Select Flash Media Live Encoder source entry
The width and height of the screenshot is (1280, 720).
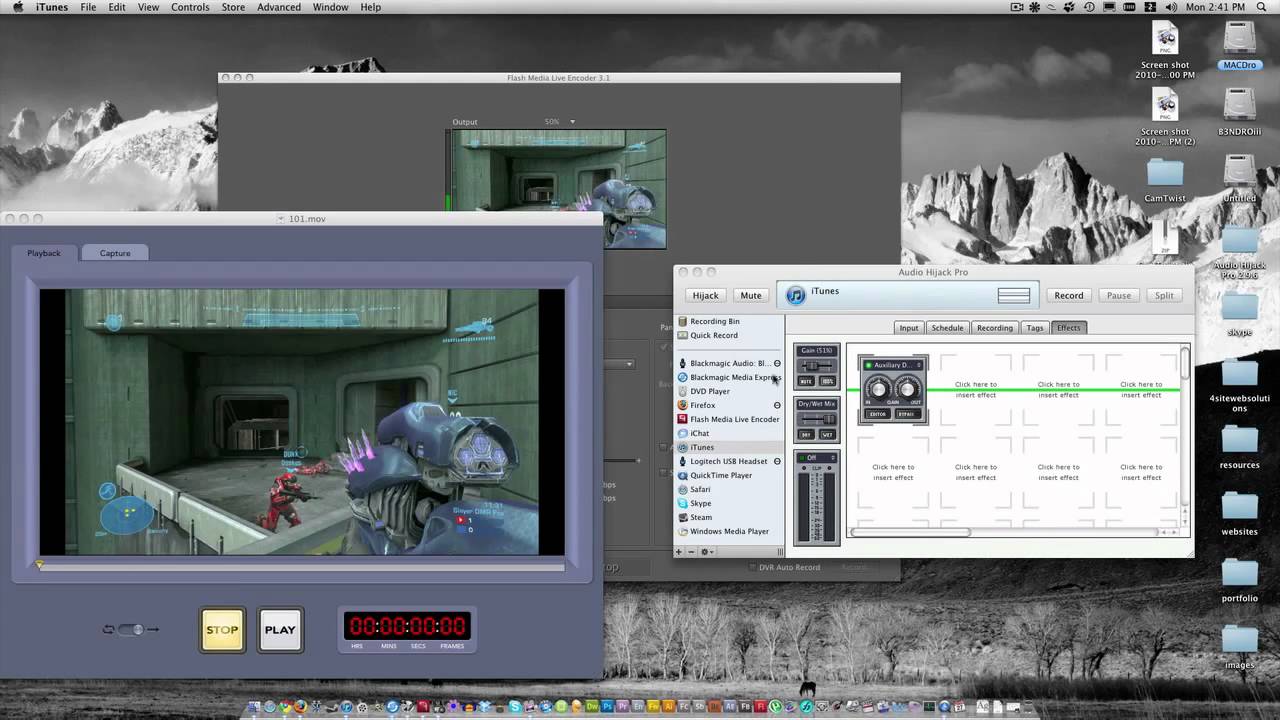tap(729, 419)
